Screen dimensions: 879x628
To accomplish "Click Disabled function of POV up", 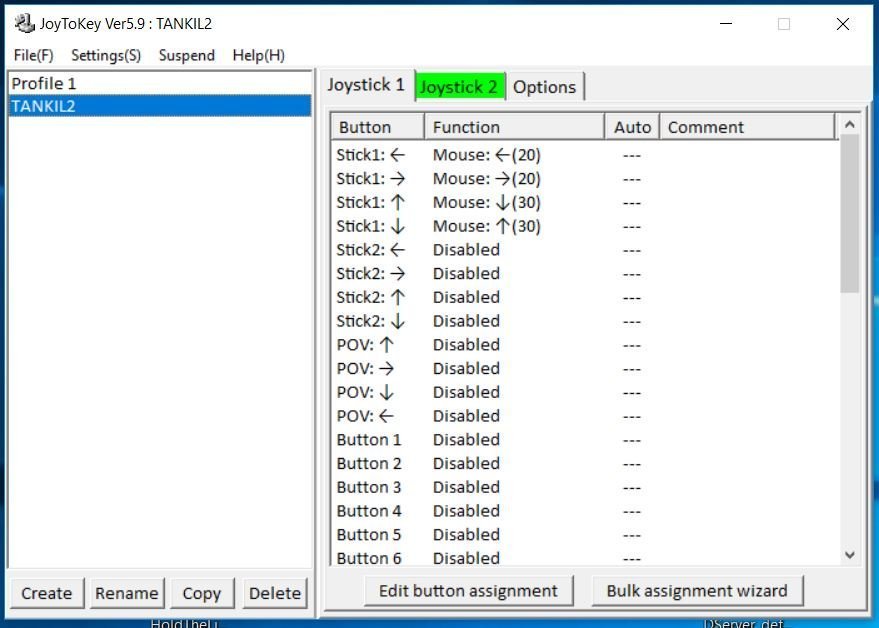I will coord(466,345).
